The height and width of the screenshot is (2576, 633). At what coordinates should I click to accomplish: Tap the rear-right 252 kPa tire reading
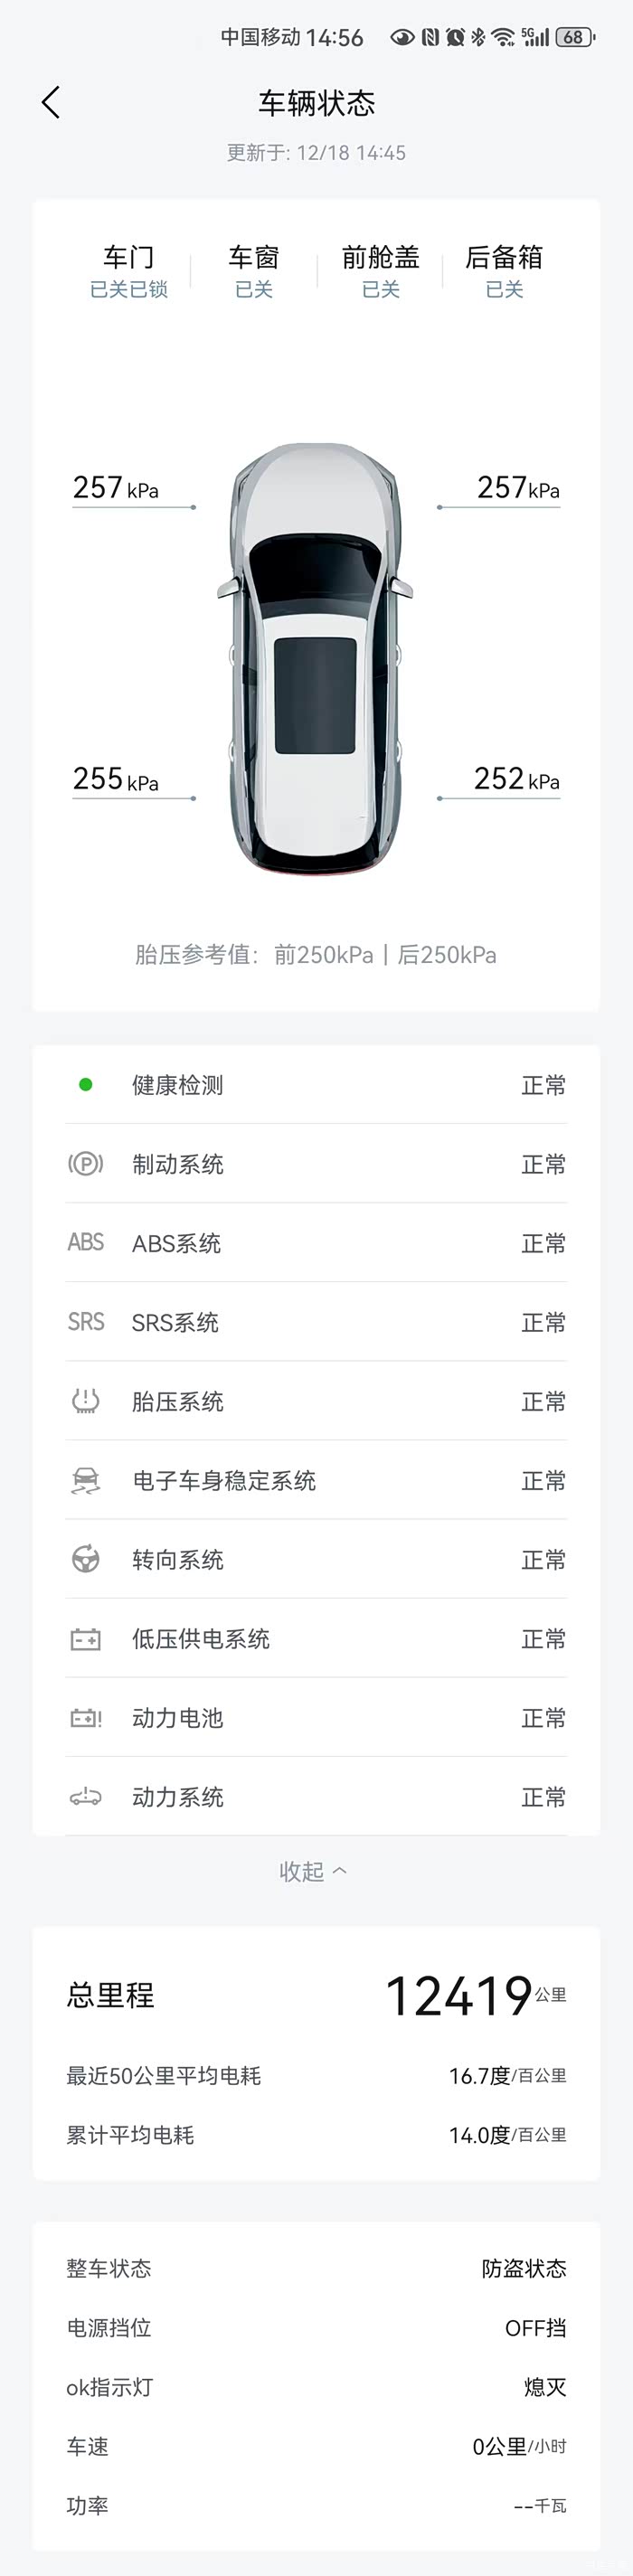tap(516, 779)
